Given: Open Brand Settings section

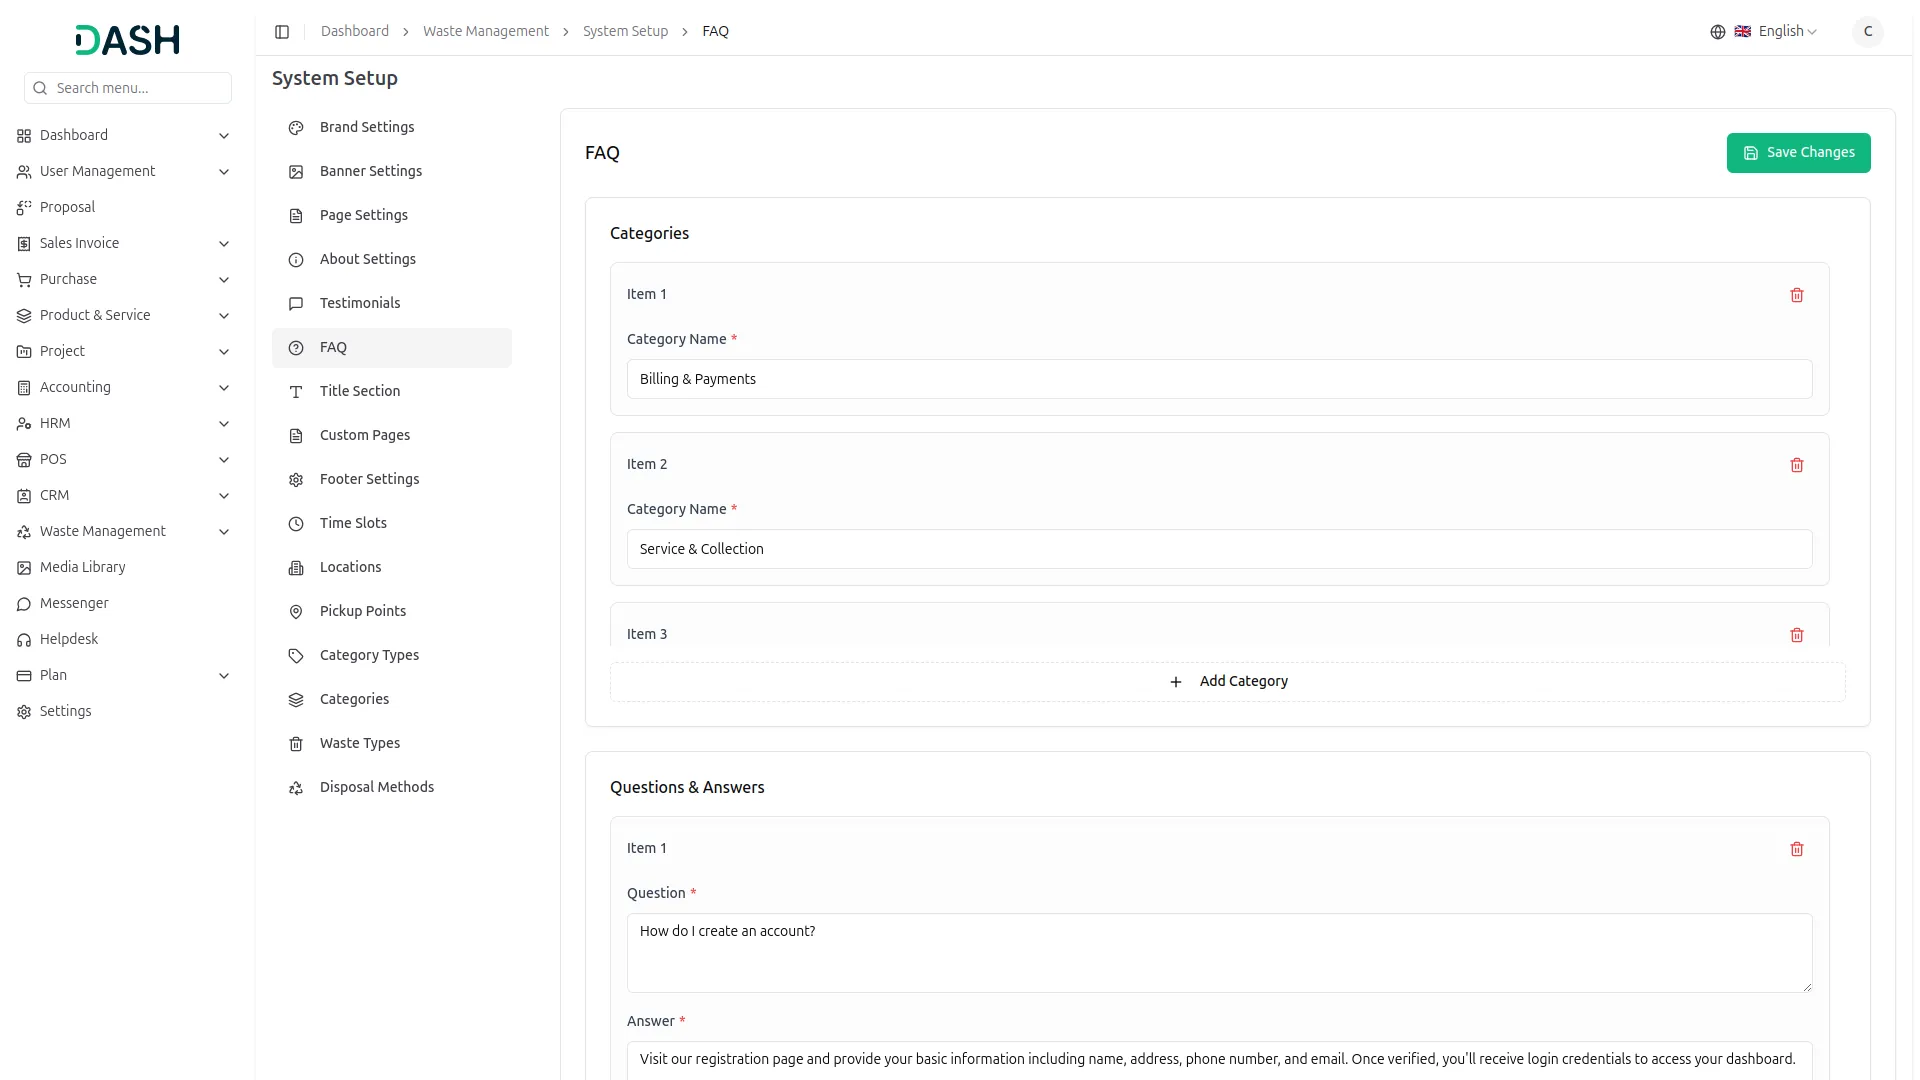Looking at the screenshot, I should 366,127.
